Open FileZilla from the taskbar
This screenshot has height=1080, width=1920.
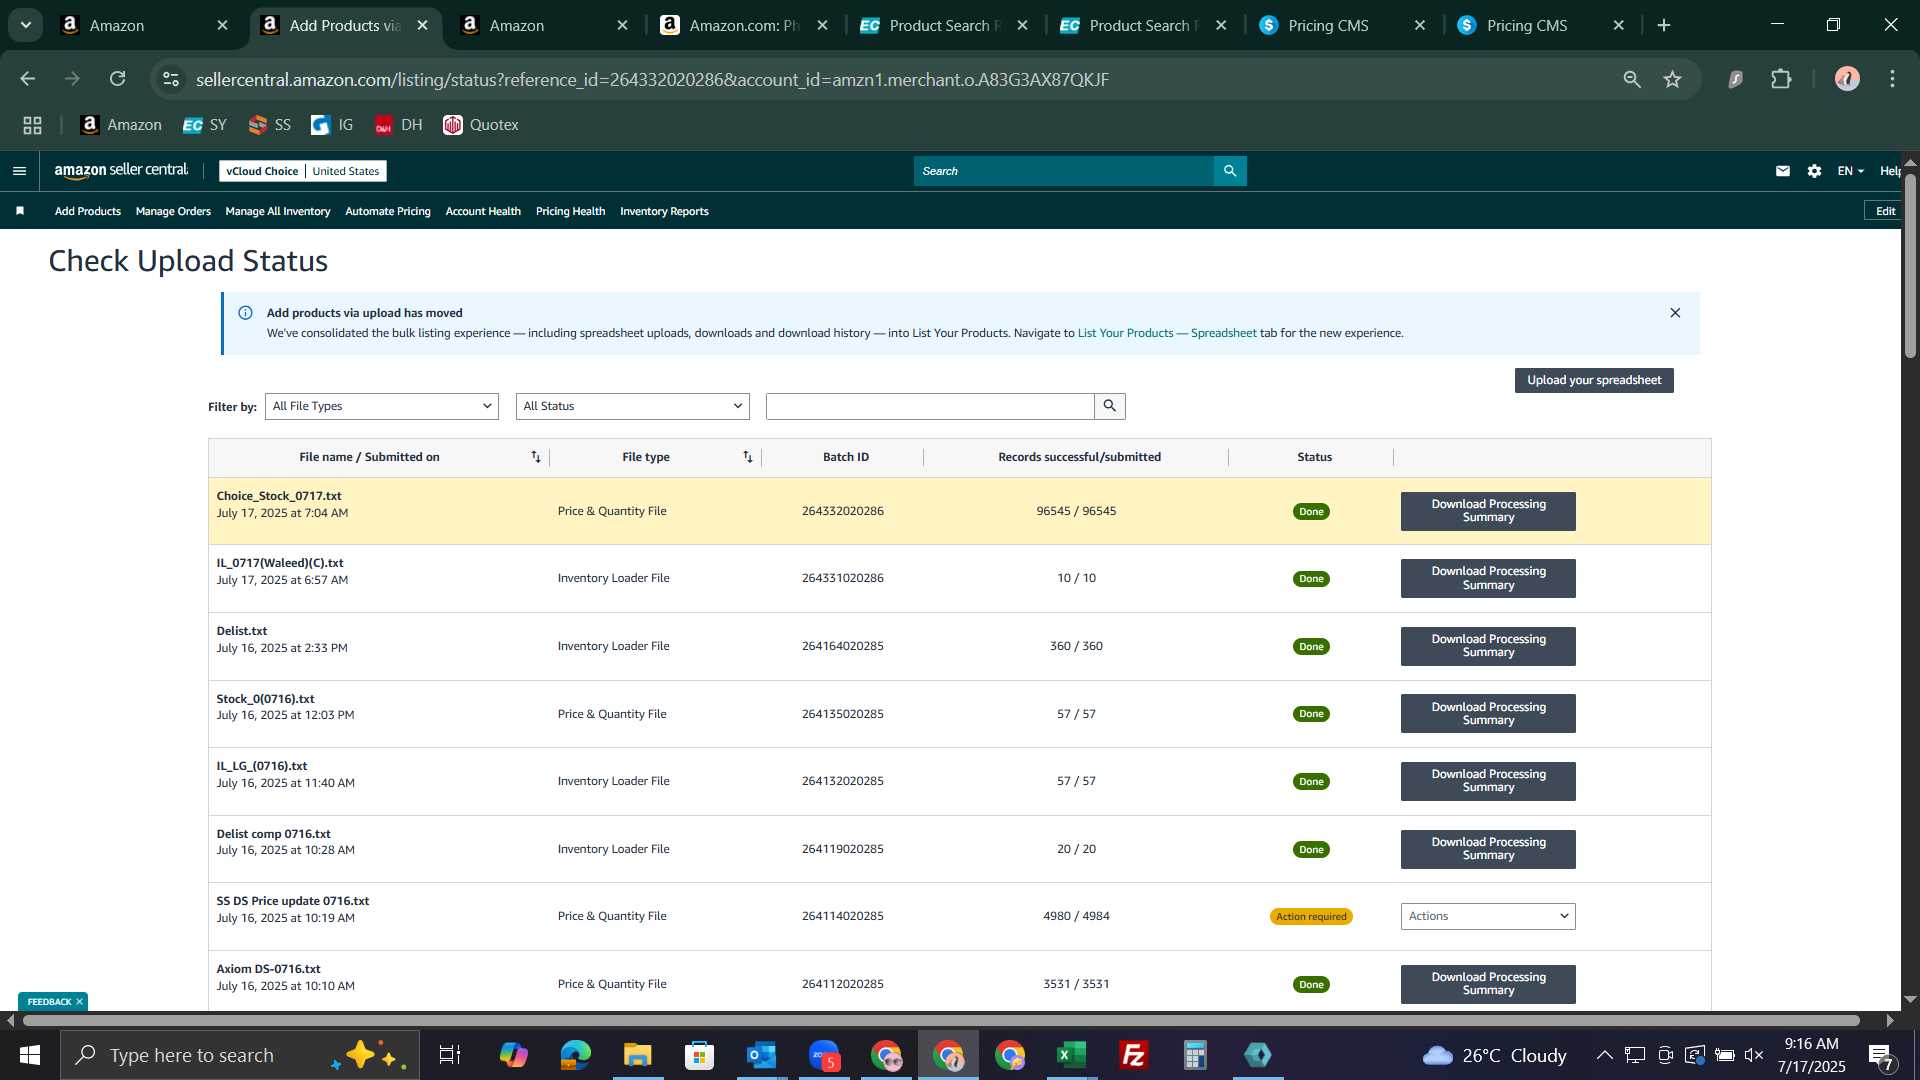click(1133, 1055)
